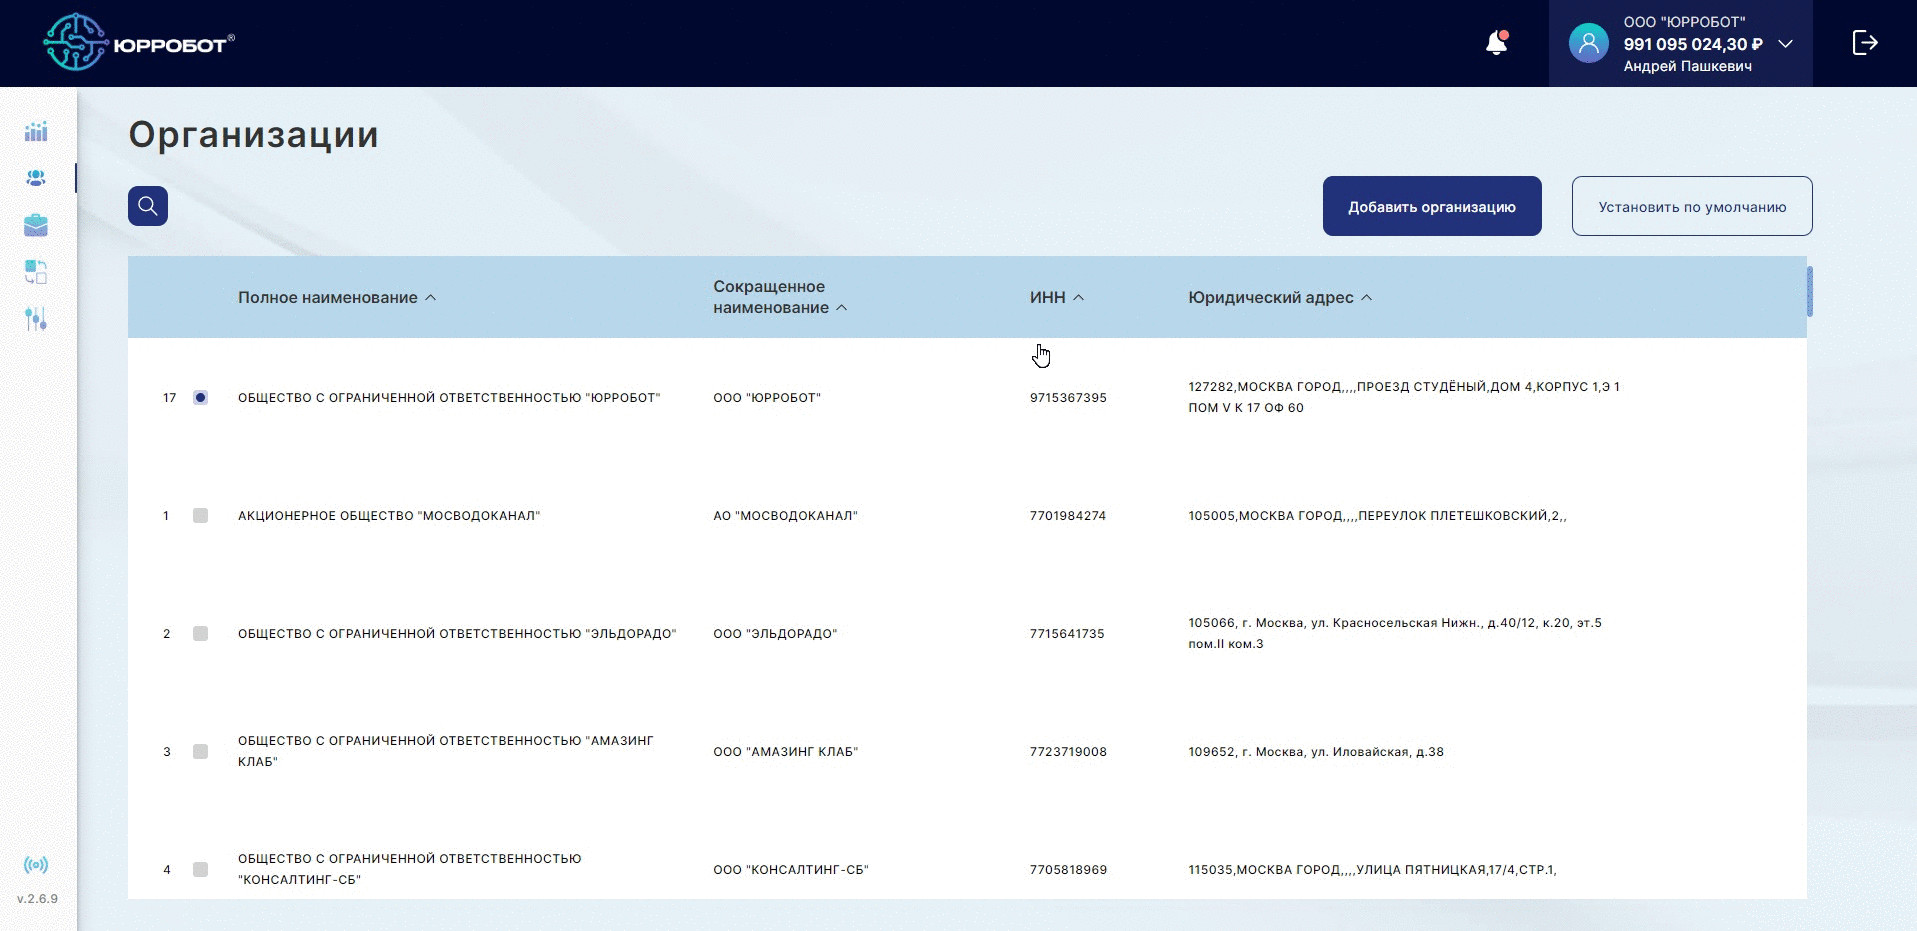Image resolution: width=1917 pixels, height=931 pixels.
Task: Open the settings sliders sidebar icon
Action: [36, 319]
